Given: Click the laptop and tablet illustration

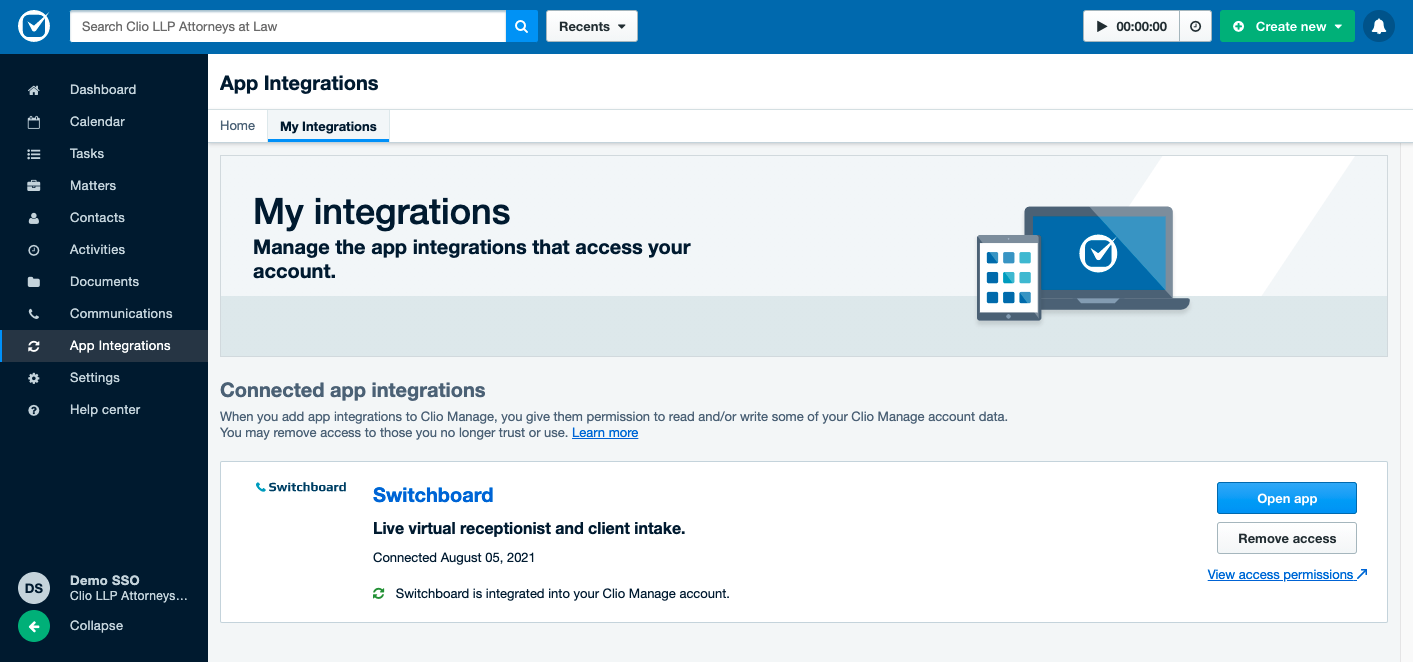Looking at the screenshot, I should pos(1083,264).
